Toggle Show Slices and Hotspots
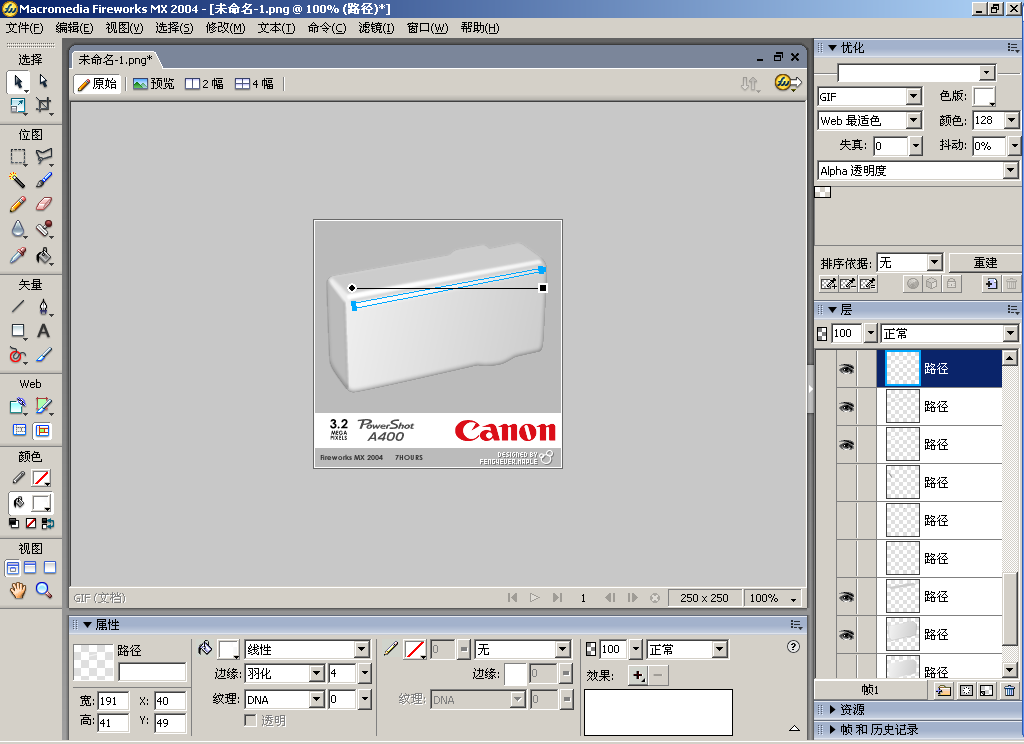The height and width of the screenshot is (744, 1024). point(42,430)
